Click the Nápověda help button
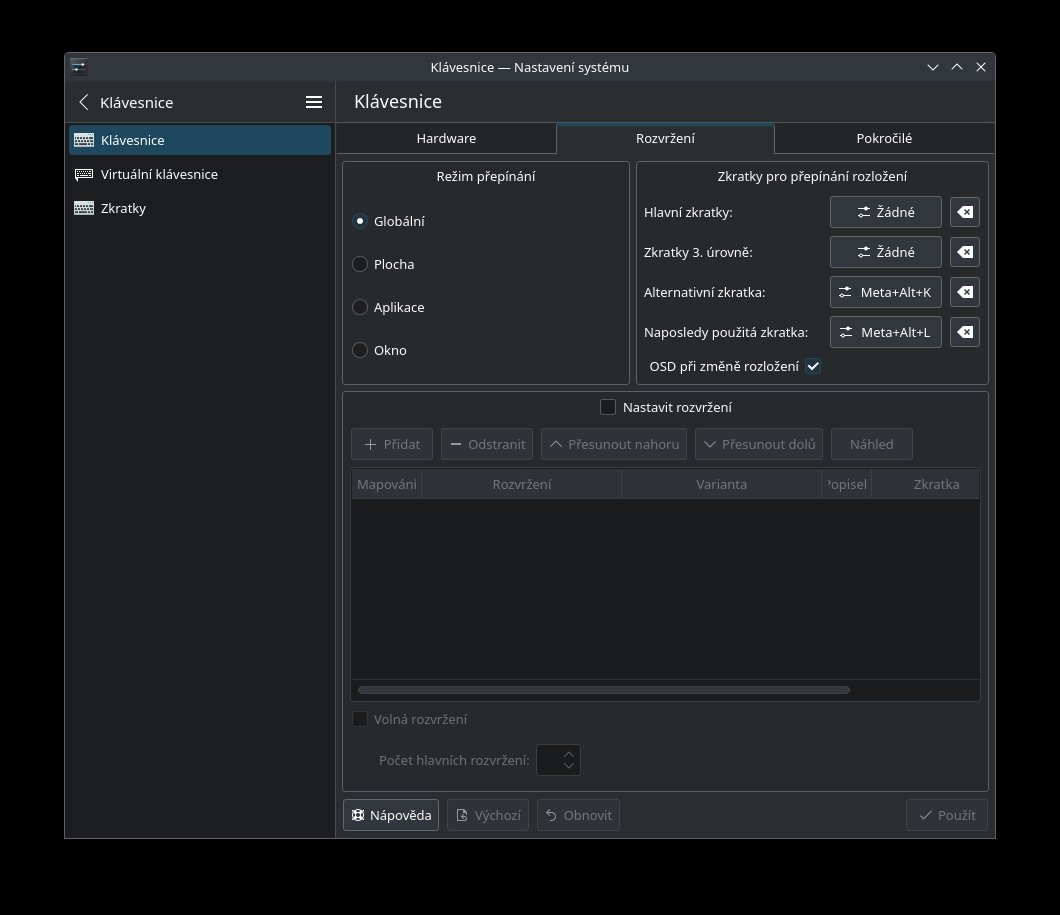The width and height of the screenshot is (1060, 915). pyautogui.click(x=391, y=815)
